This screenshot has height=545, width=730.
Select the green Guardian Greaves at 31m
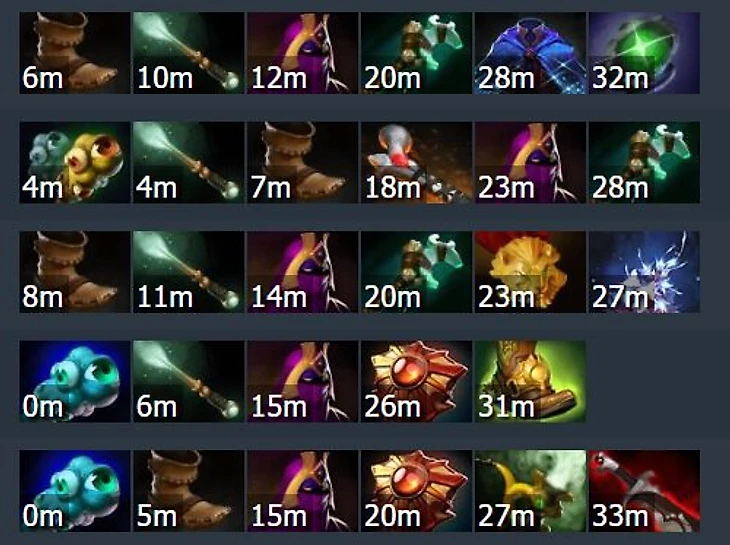point(530,381)
